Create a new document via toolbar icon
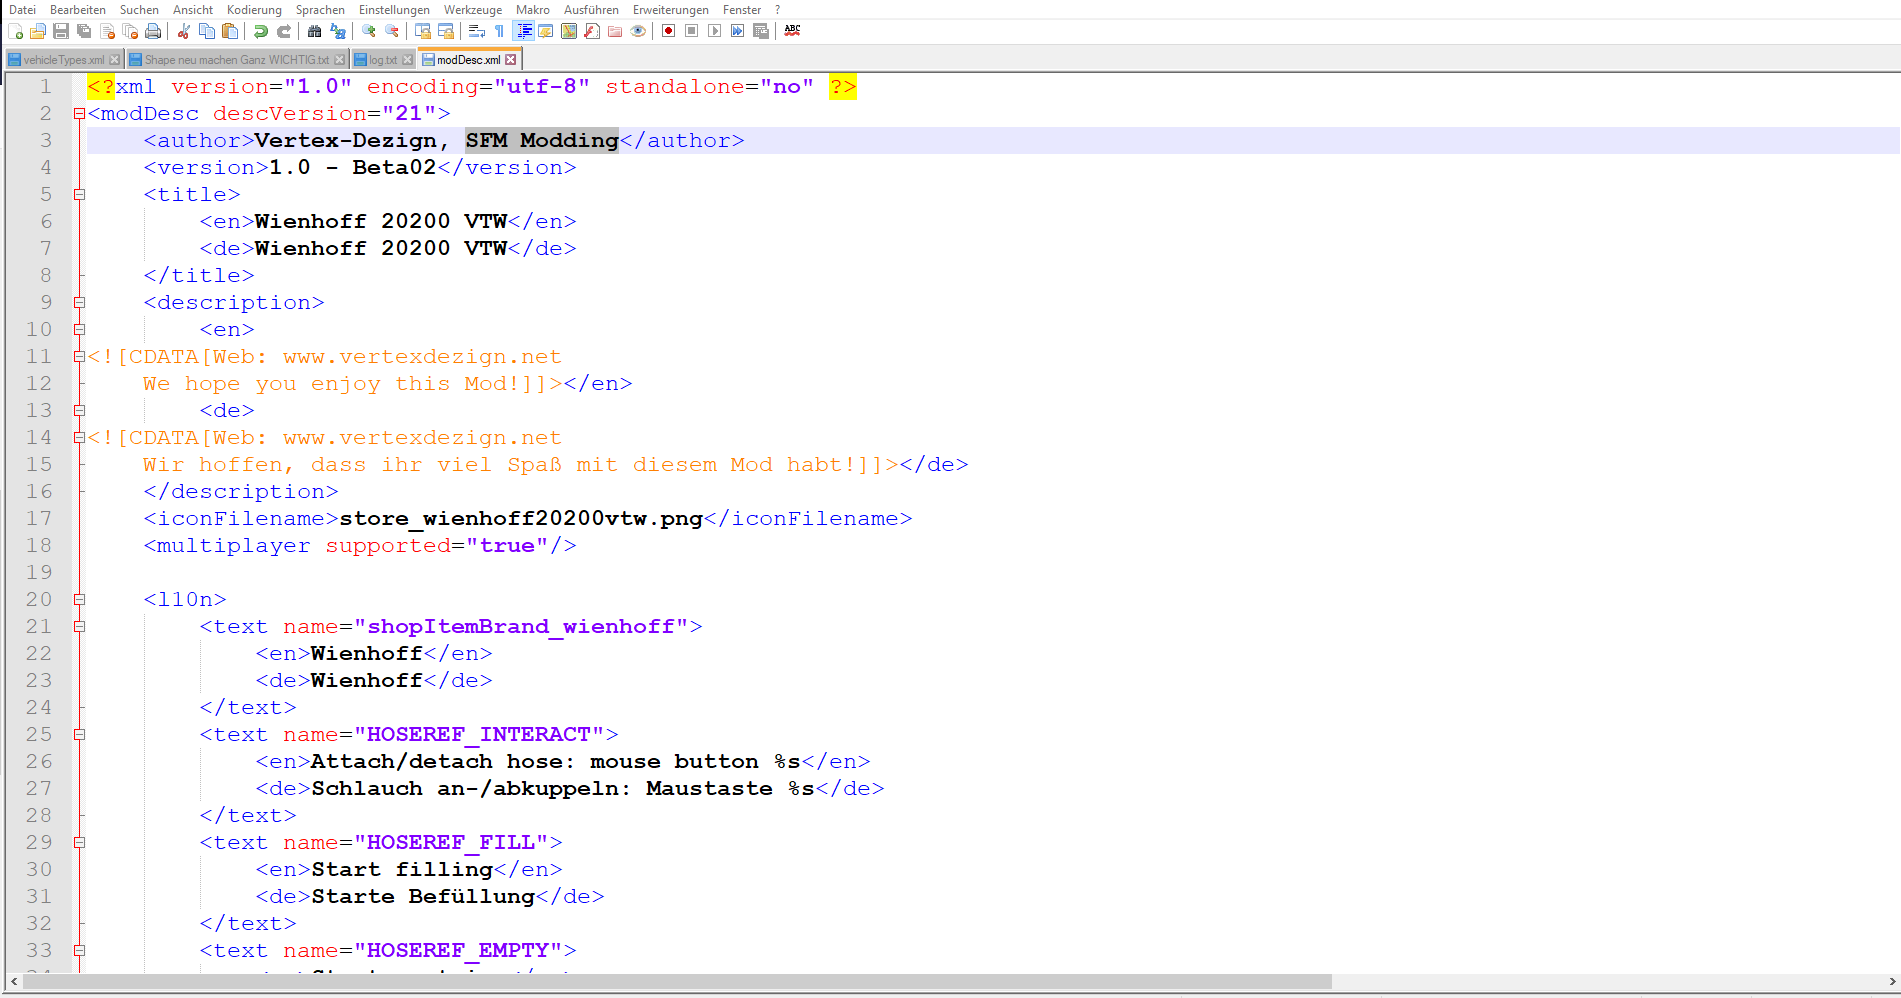 16,31
